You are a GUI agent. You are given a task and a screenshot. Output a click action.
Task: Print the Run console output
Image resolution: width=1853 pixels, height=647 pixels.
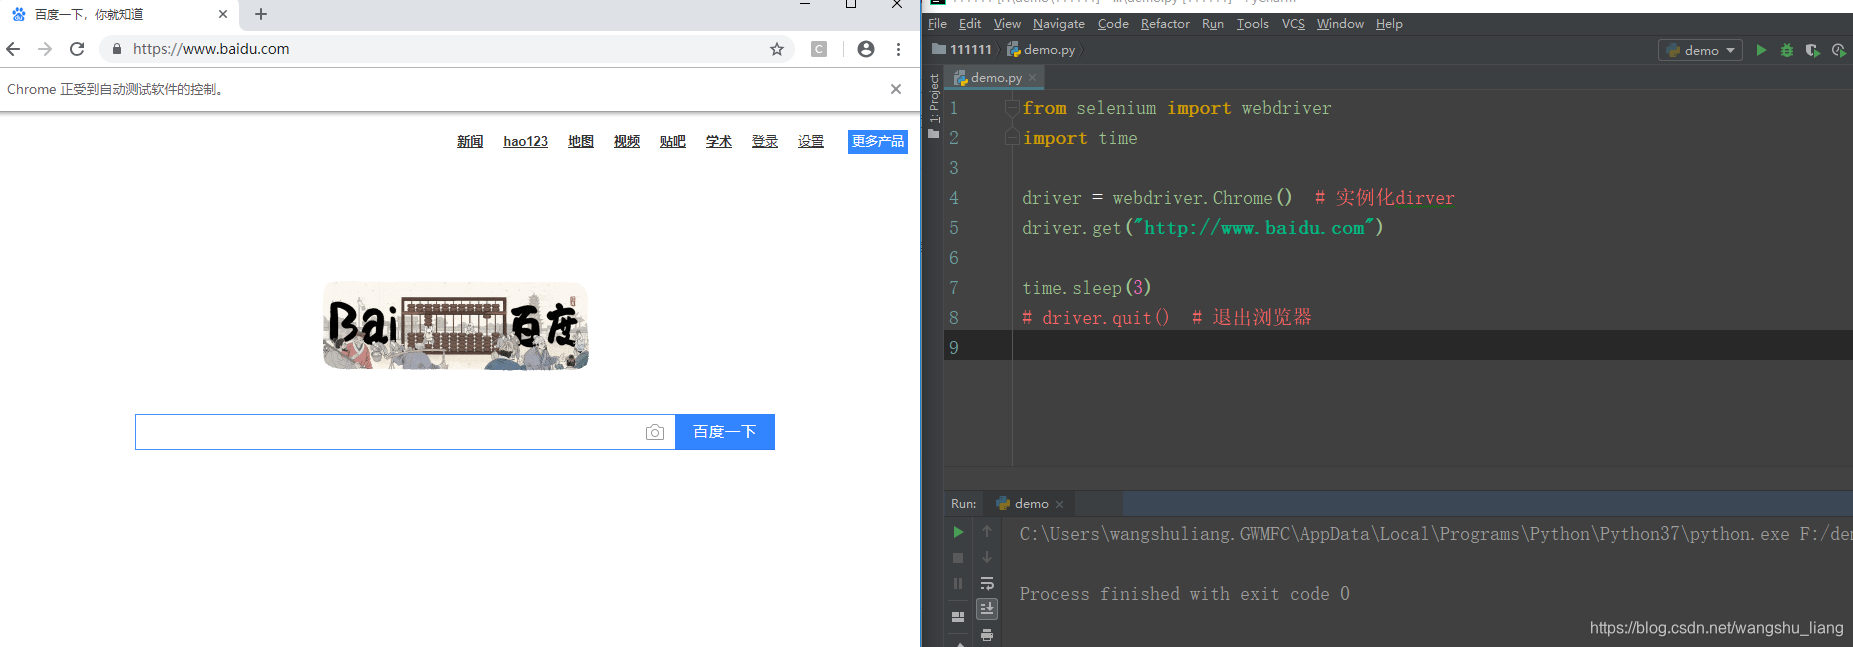(987, 635)
